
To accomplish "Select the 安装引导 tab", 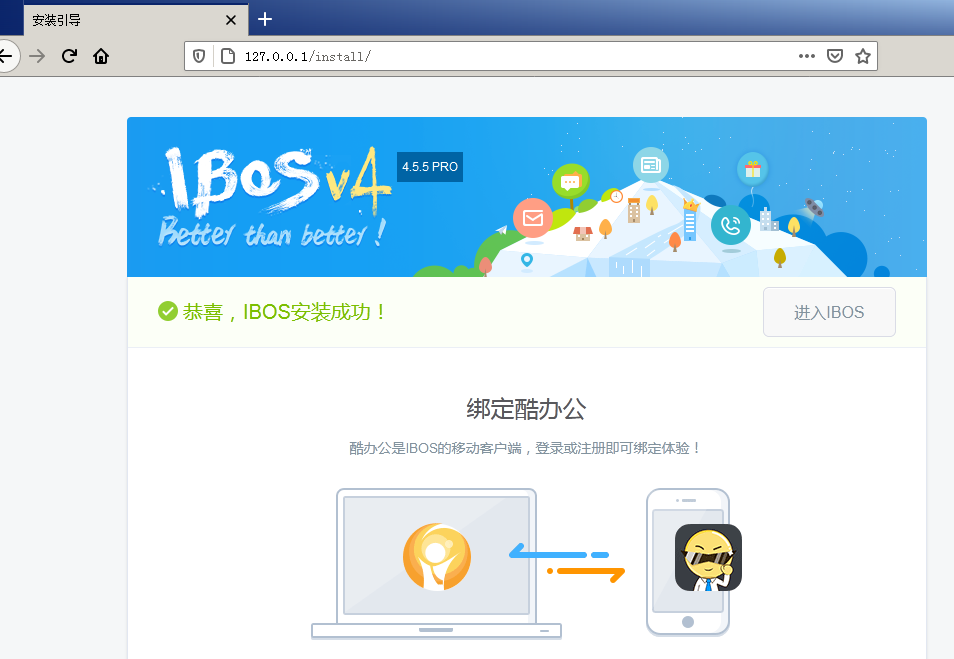I will tap(136, 20).
